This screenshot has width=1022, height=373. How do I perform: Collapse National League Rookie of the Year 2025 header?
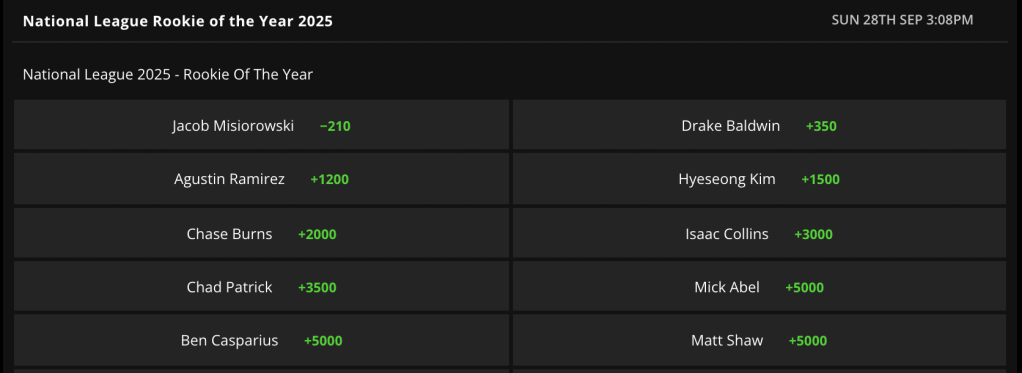178,21
